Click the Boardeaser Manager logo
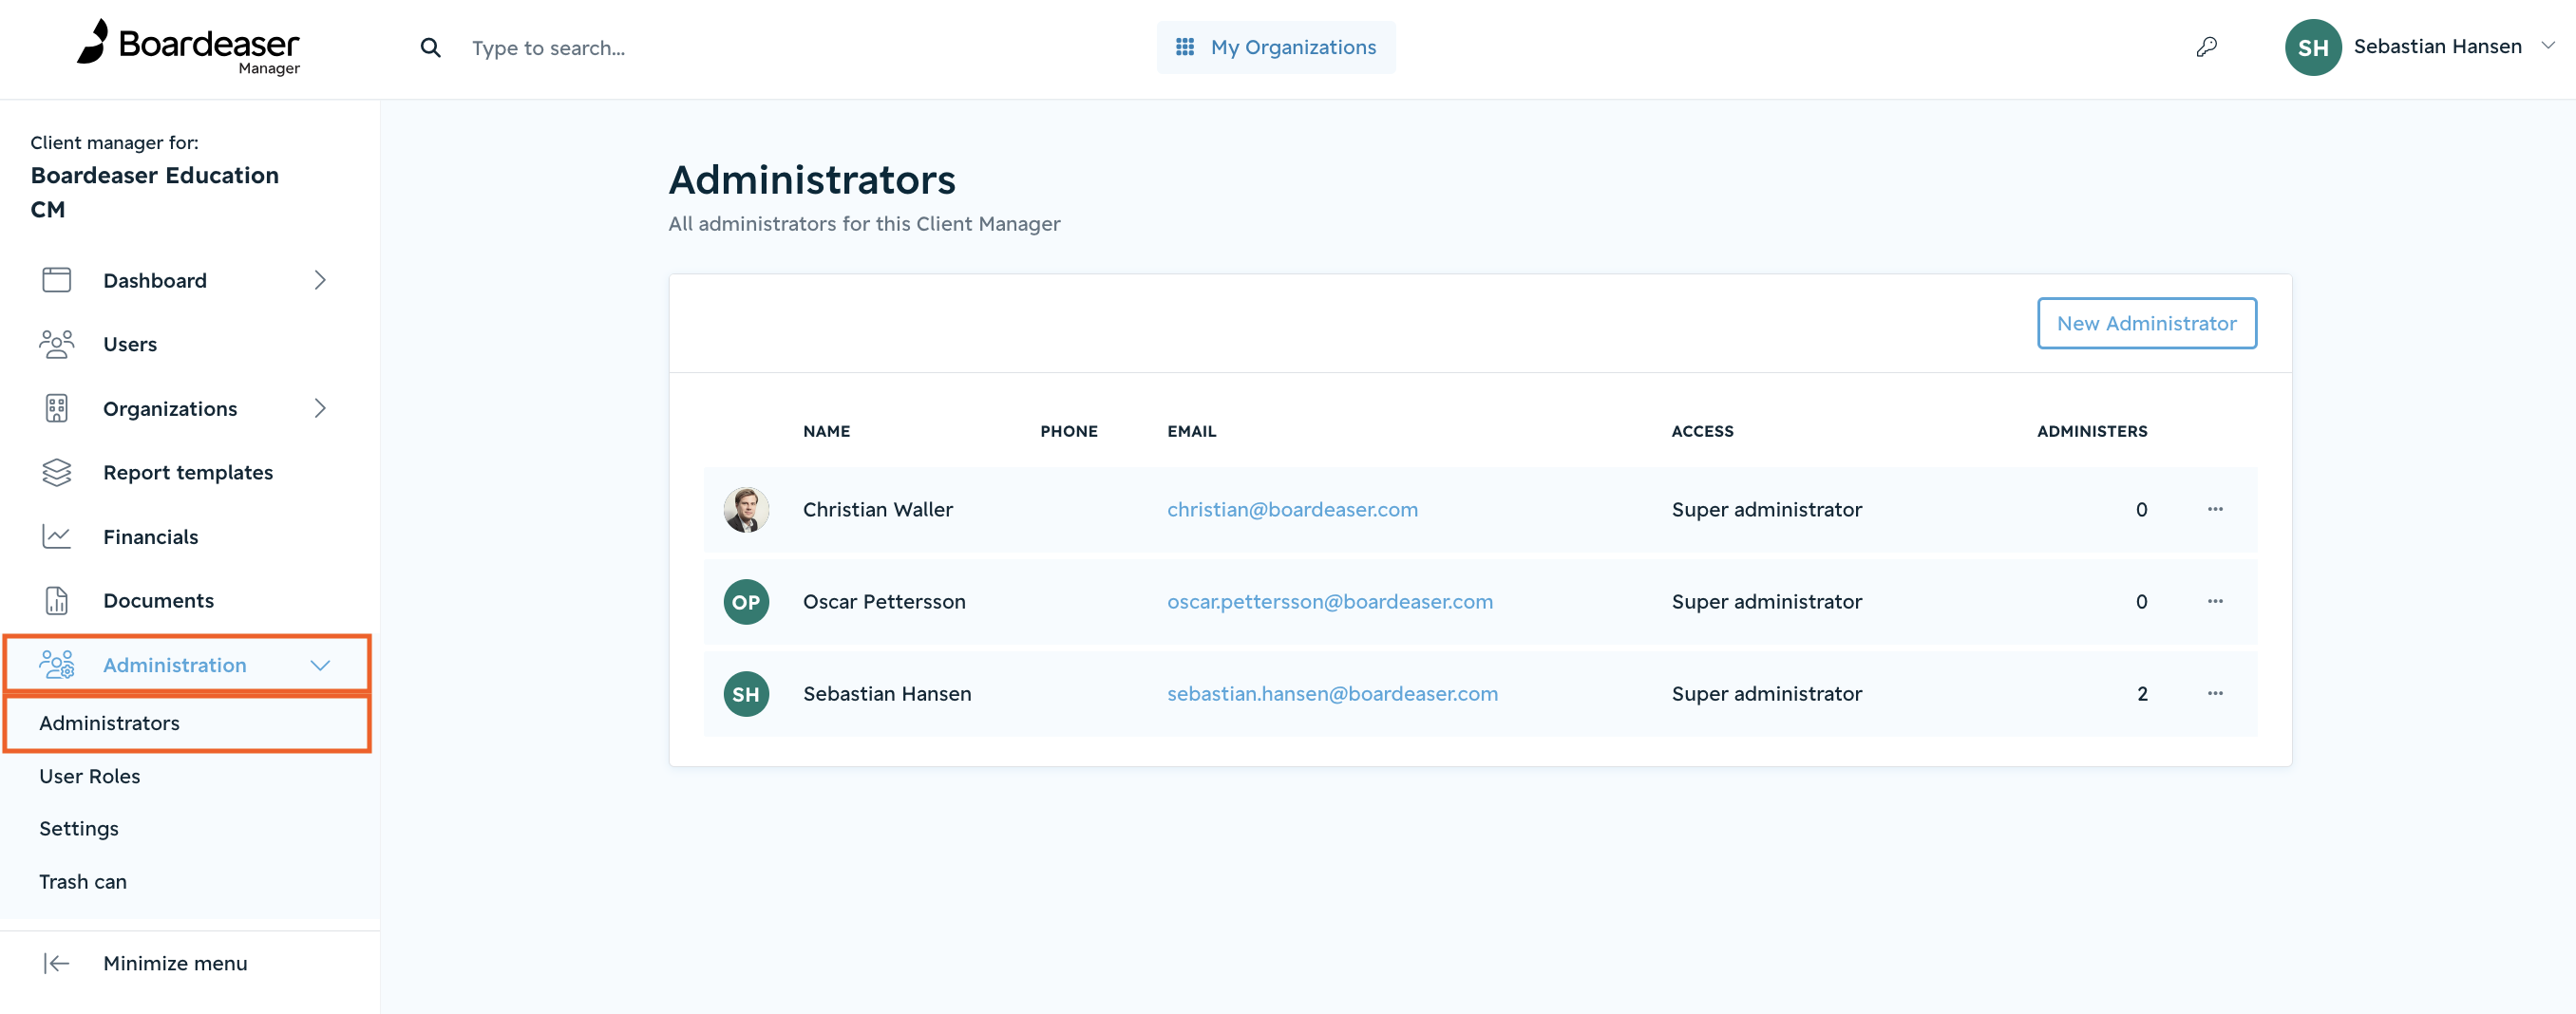 click(188, 47)
